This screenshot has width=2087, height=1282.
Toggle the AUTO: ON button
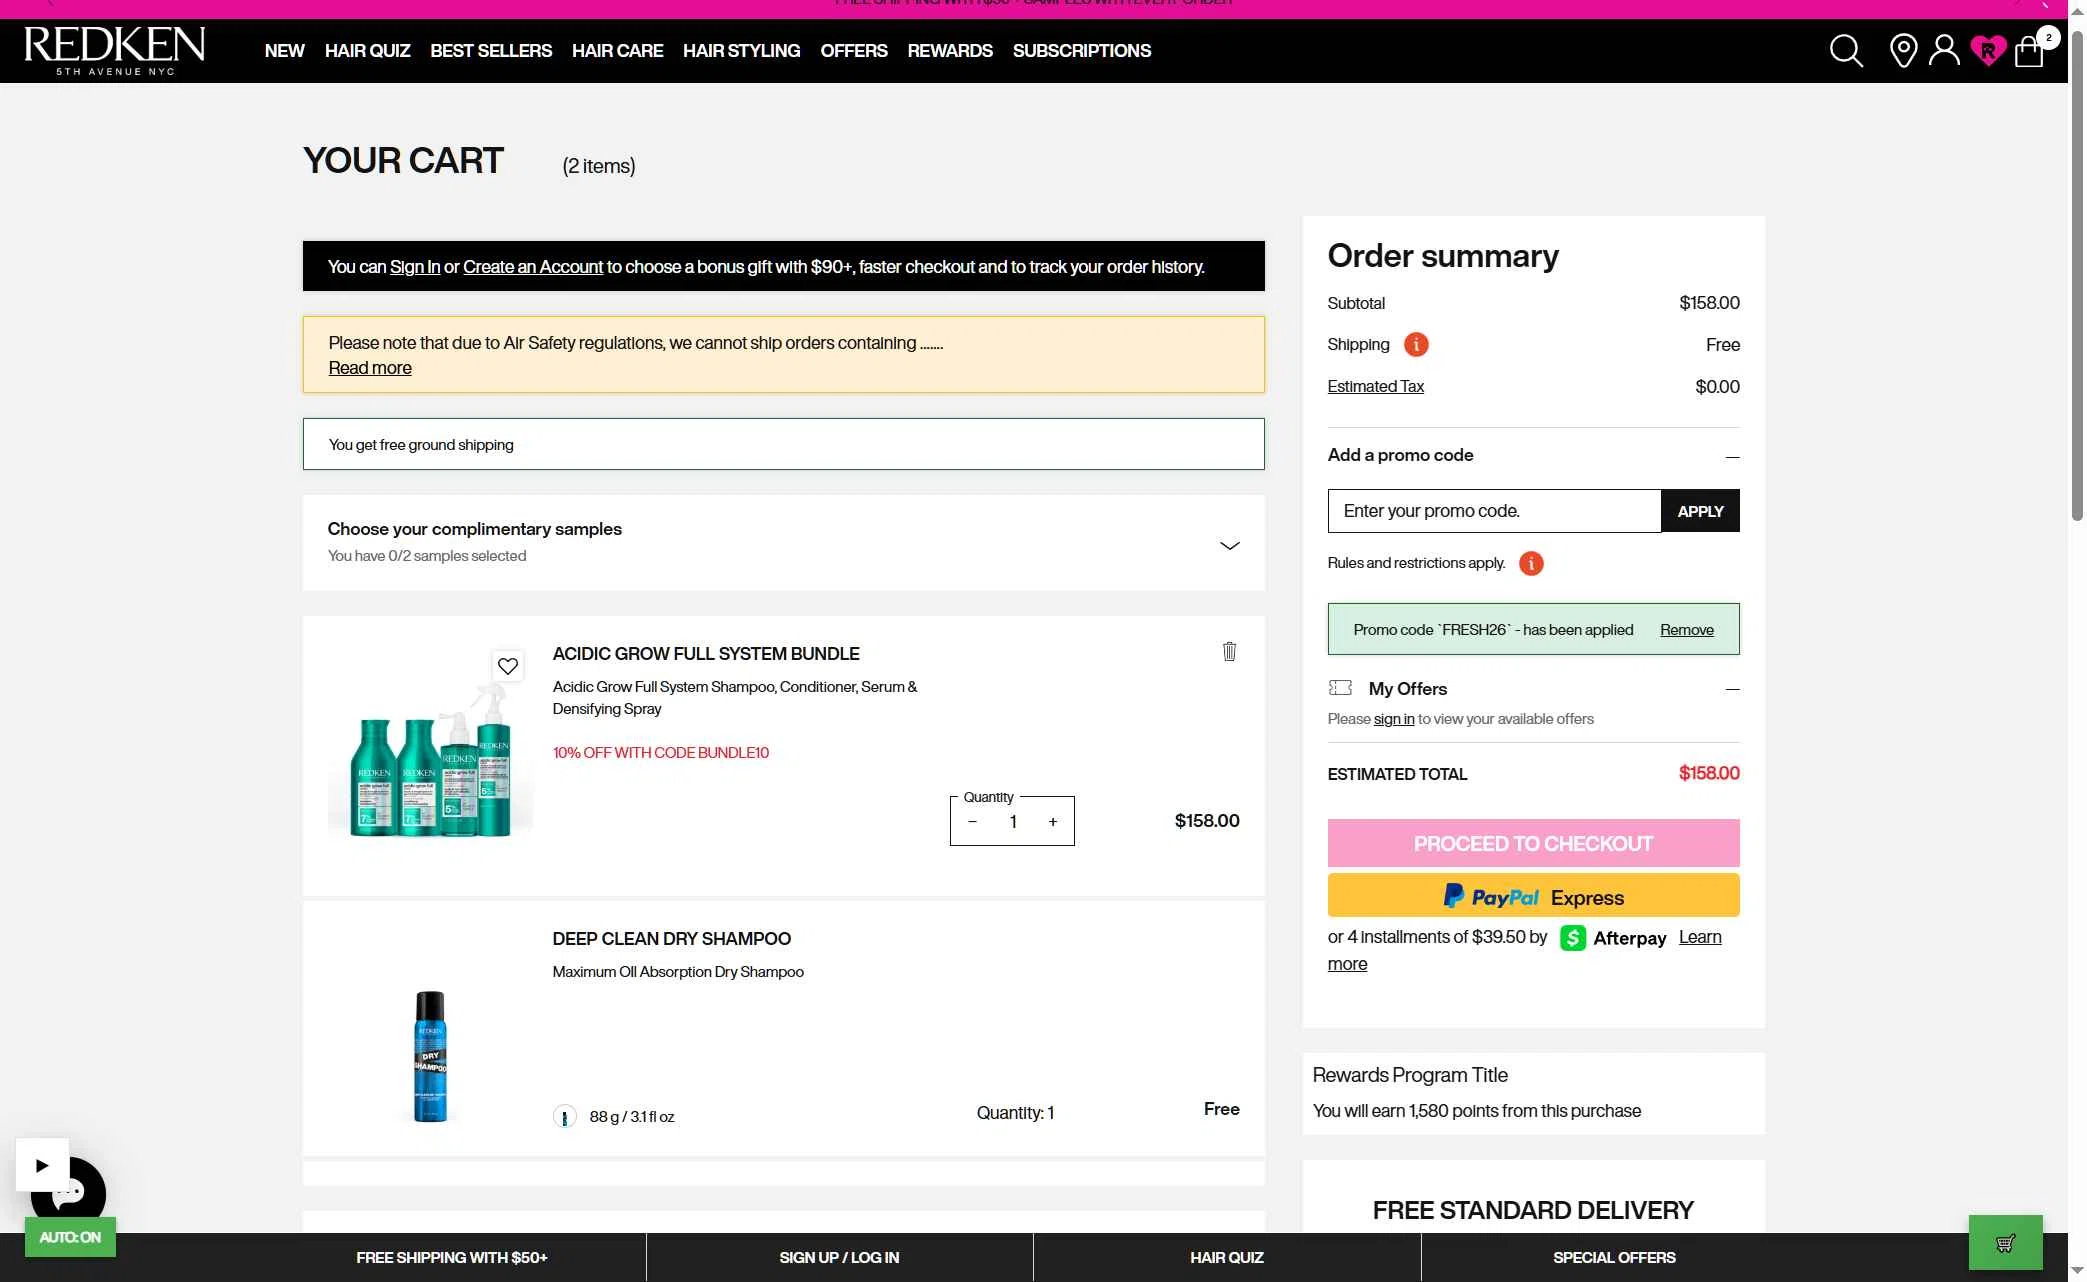[x=70, y=1237]
